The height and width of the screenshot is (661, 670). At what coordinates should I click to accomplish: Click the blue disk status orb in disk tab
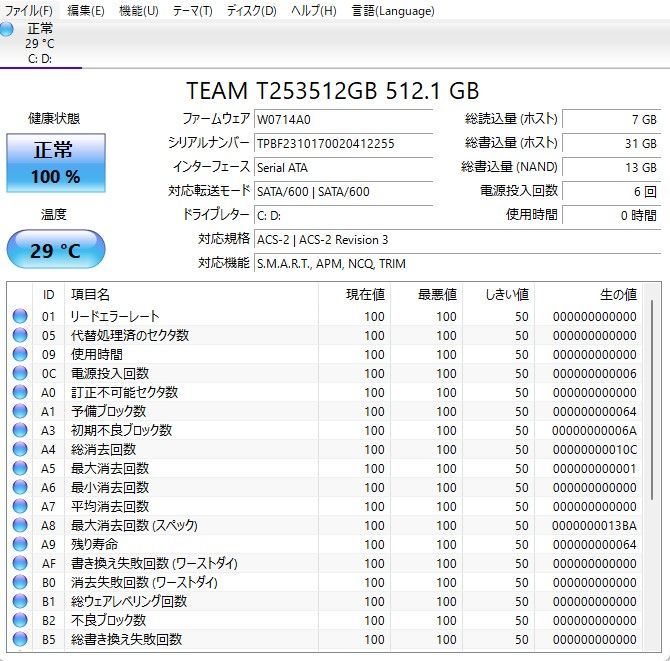pos(6,29)
